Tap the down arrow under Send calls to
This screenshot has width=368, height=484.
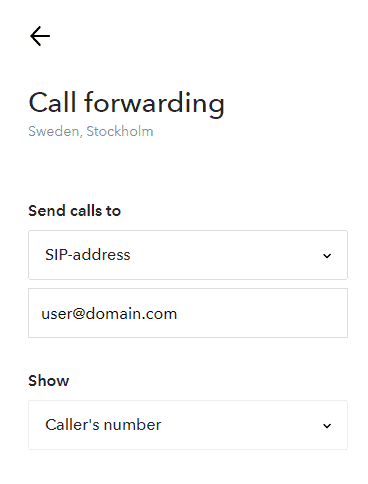click(327, 256)
